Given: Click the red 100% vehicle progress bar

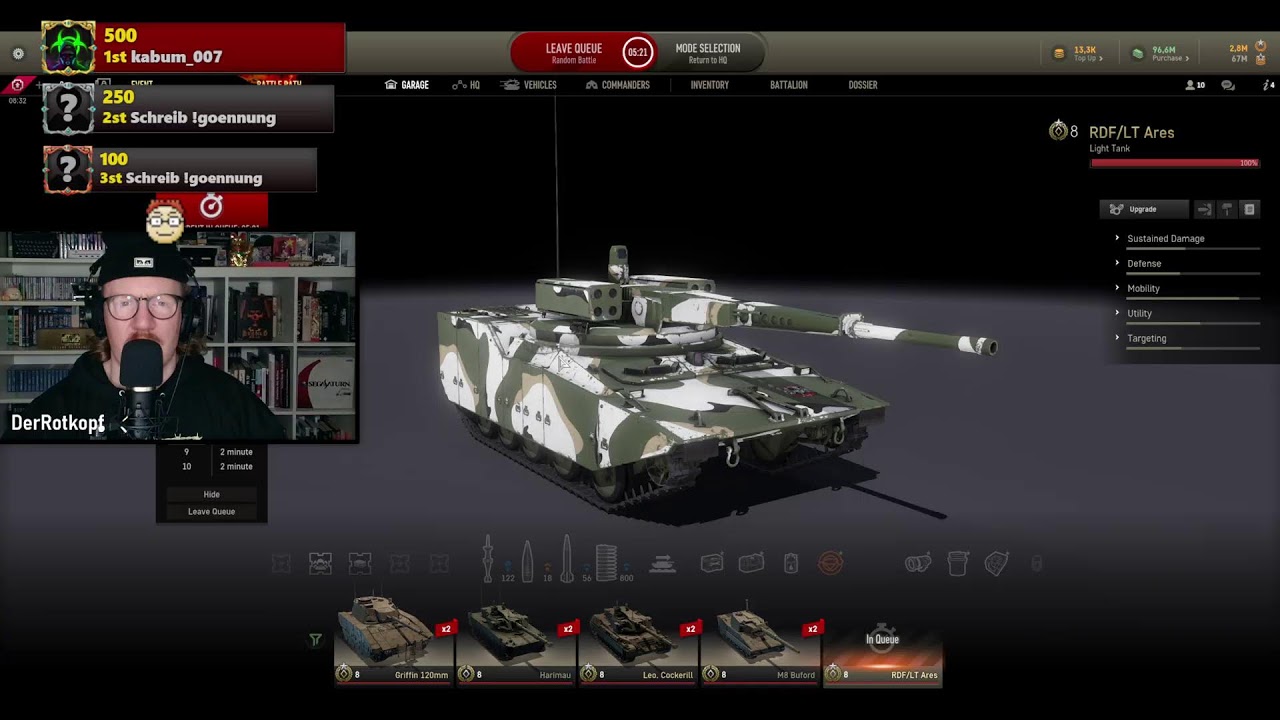Looking at the screenshot, I should pos(1175,162).
